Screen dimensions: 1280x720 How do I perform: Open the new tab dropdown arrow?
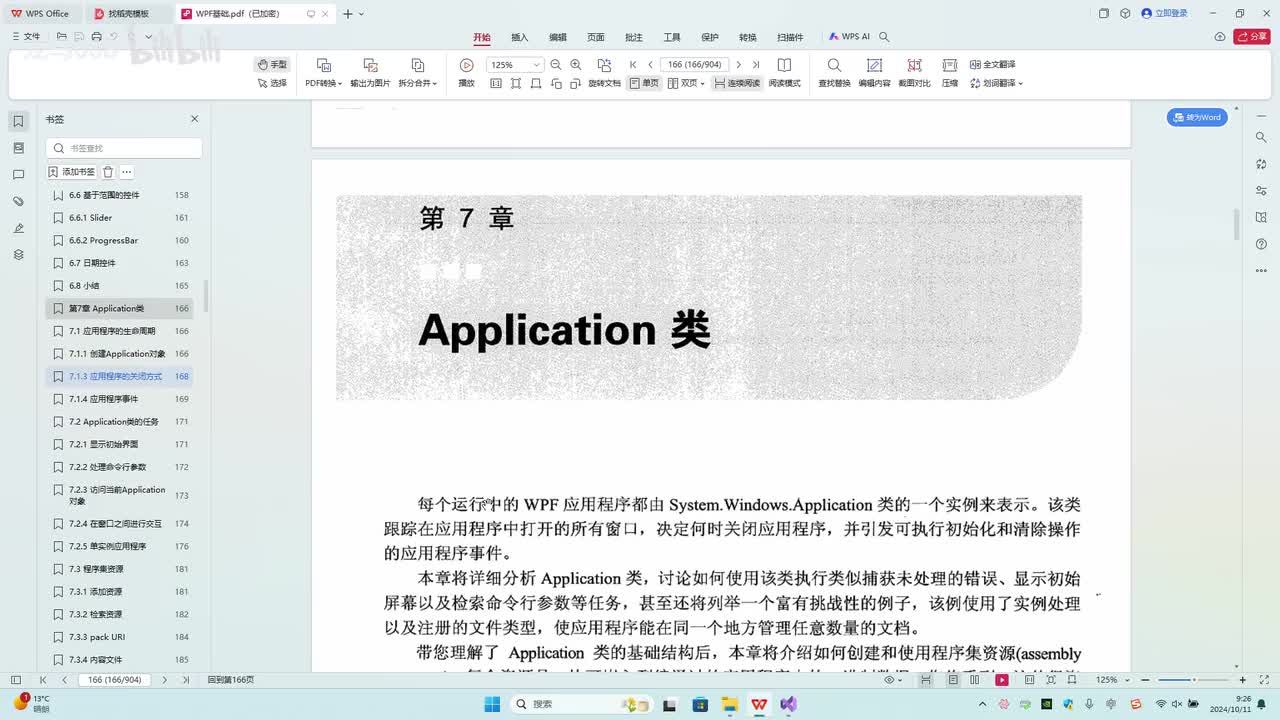[x=361, y=14]
